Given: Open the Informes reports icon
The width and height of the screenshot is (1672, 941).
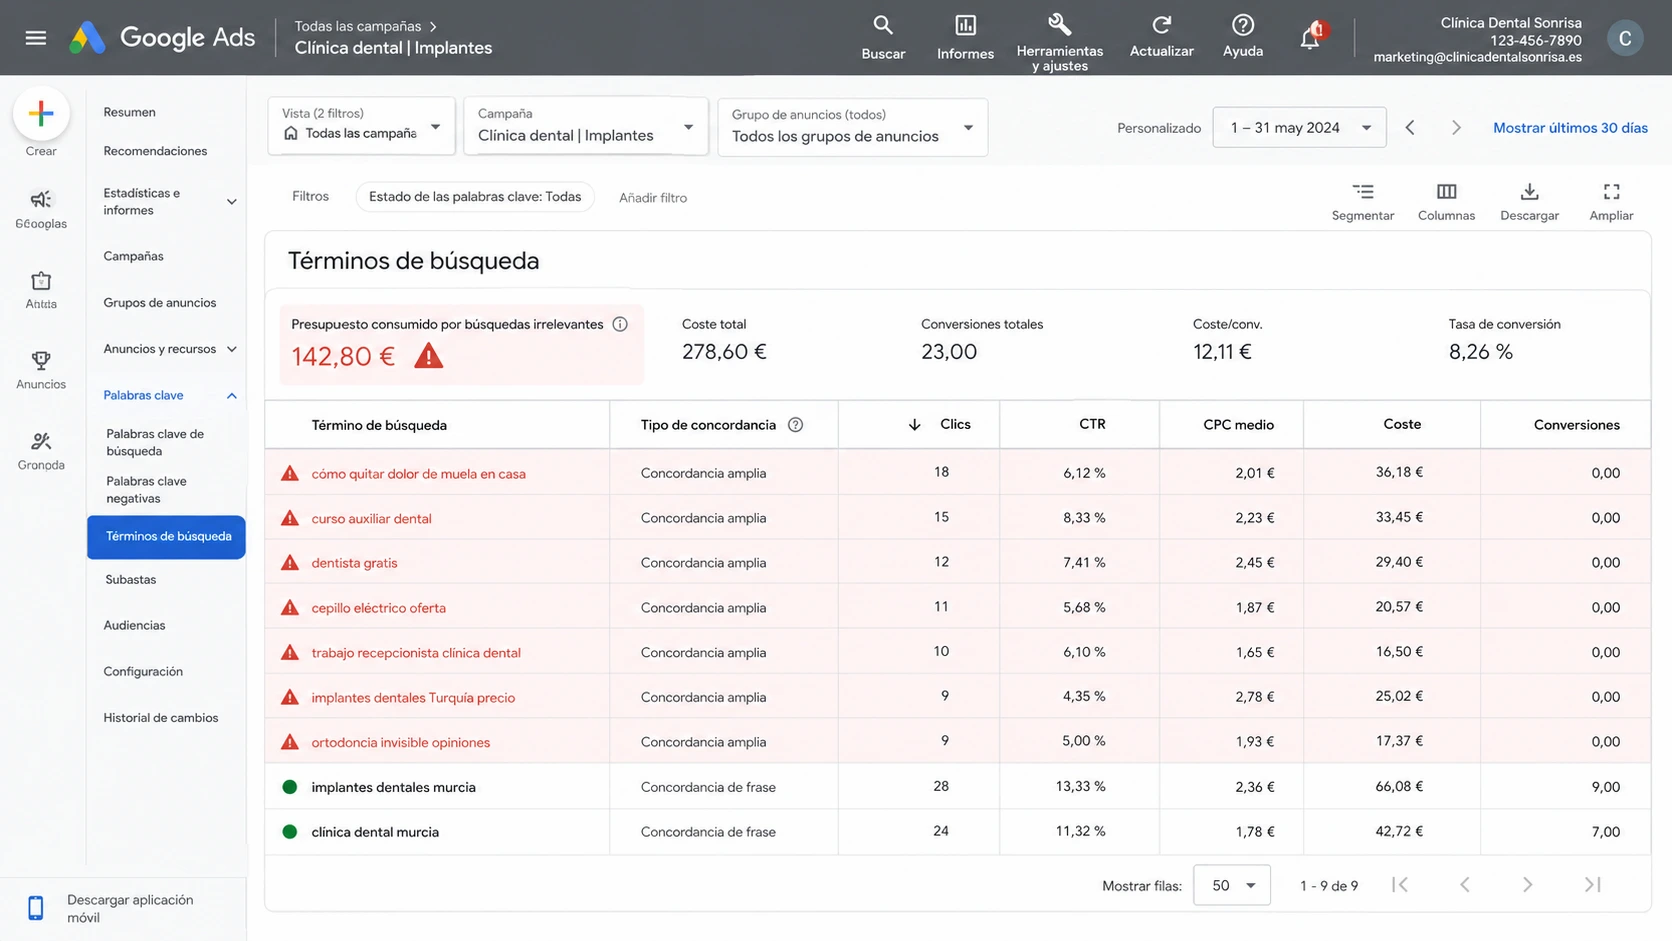Looking at the screenshot, I should (x=965, y=26).
